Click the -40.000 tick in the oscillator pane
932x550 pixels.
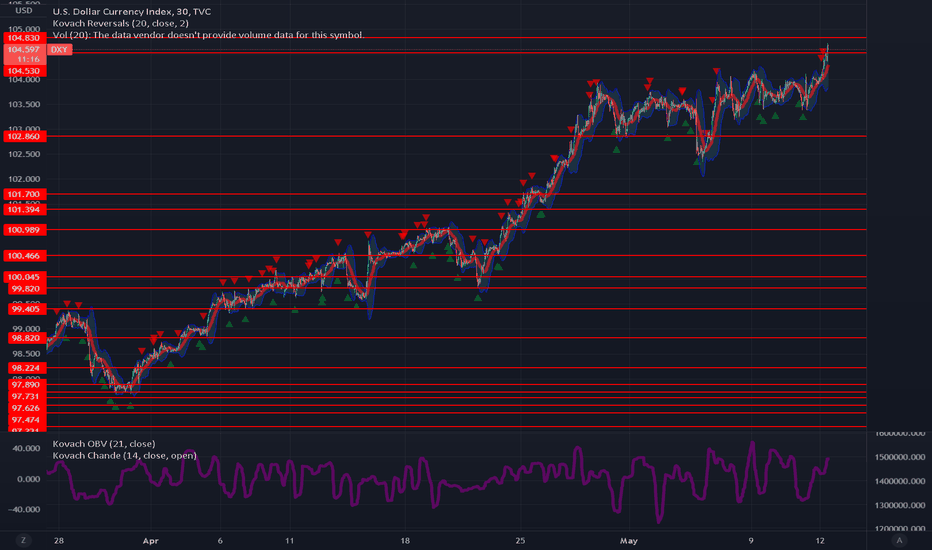[26, 509]
